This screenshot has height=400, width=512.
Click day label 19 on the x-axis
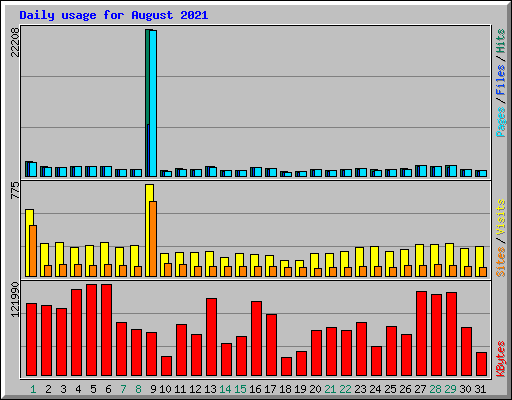300,389
